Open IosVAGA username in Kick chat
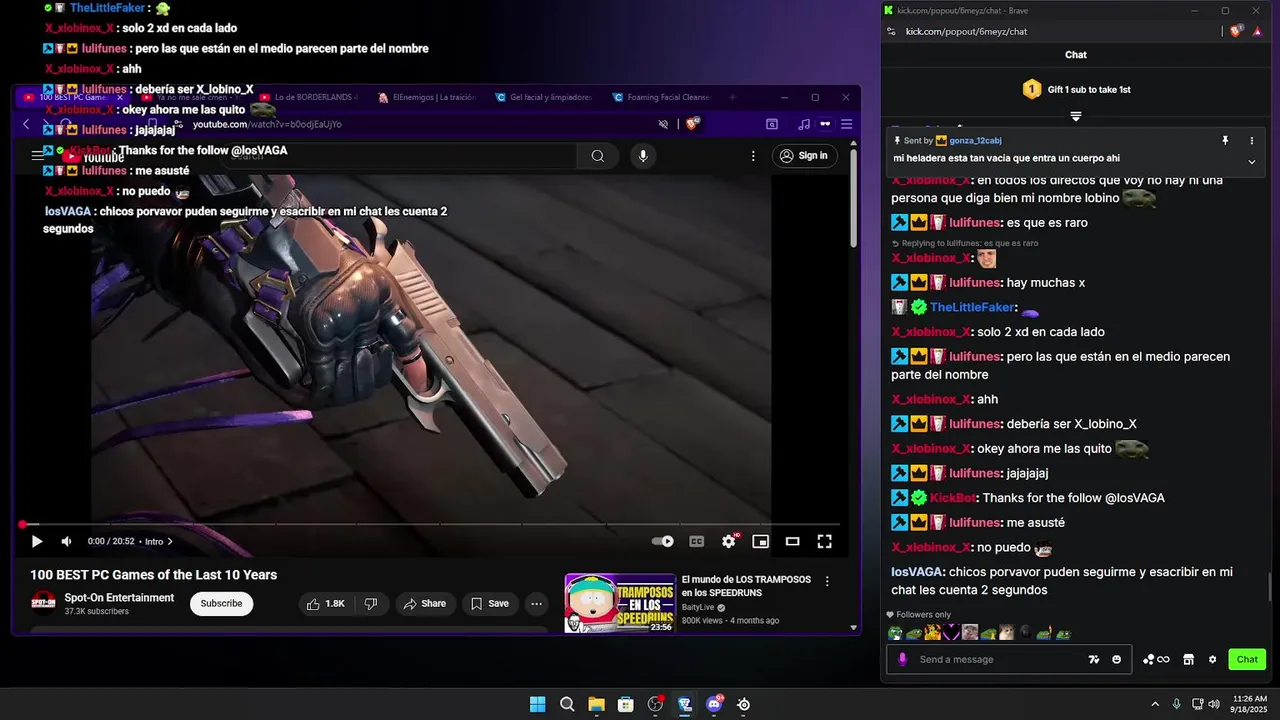The width and height of the screenshot is (1280, 720). pos(917,572)
